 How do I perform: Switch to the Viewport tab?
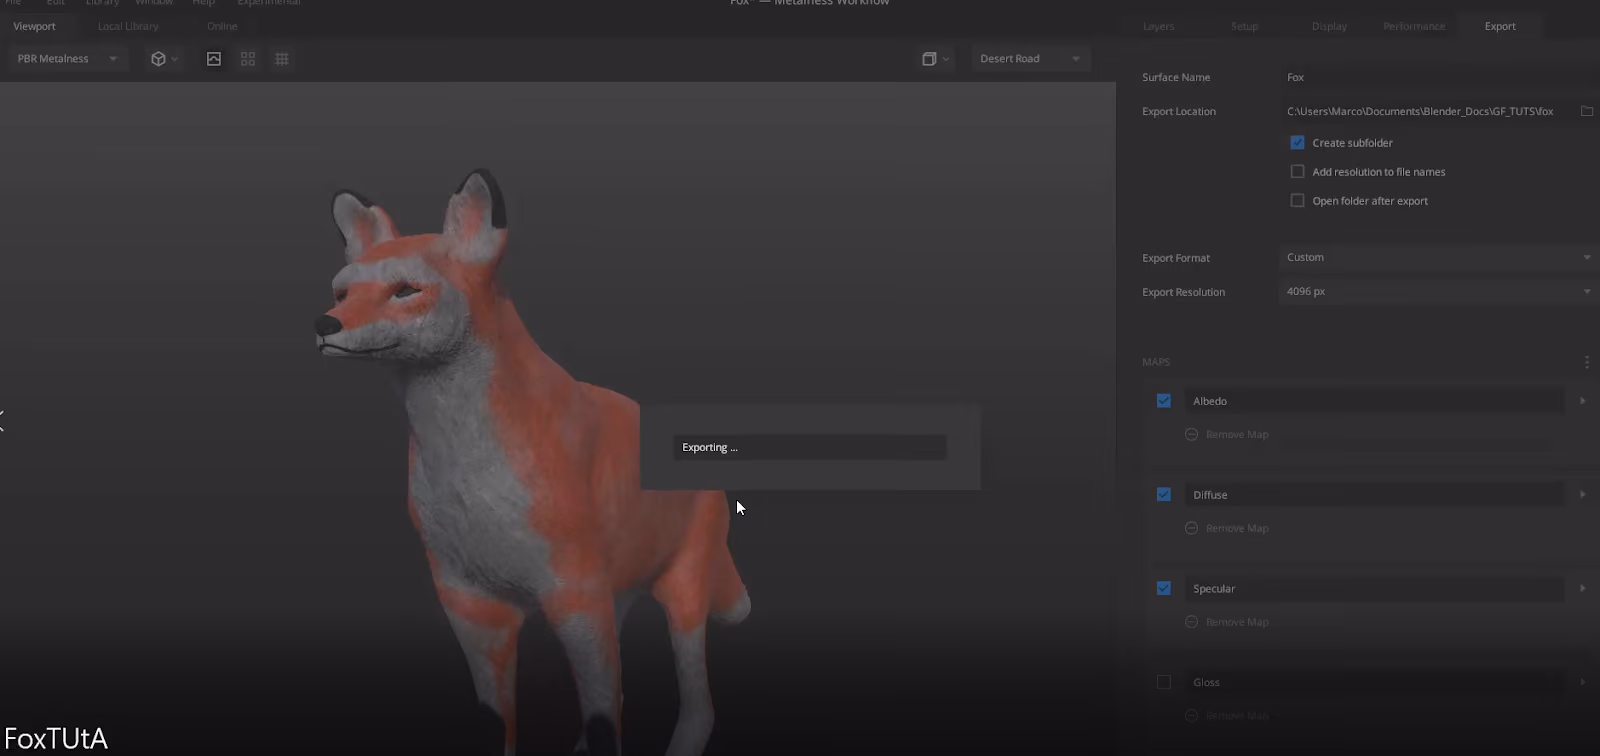pos(34,26)
